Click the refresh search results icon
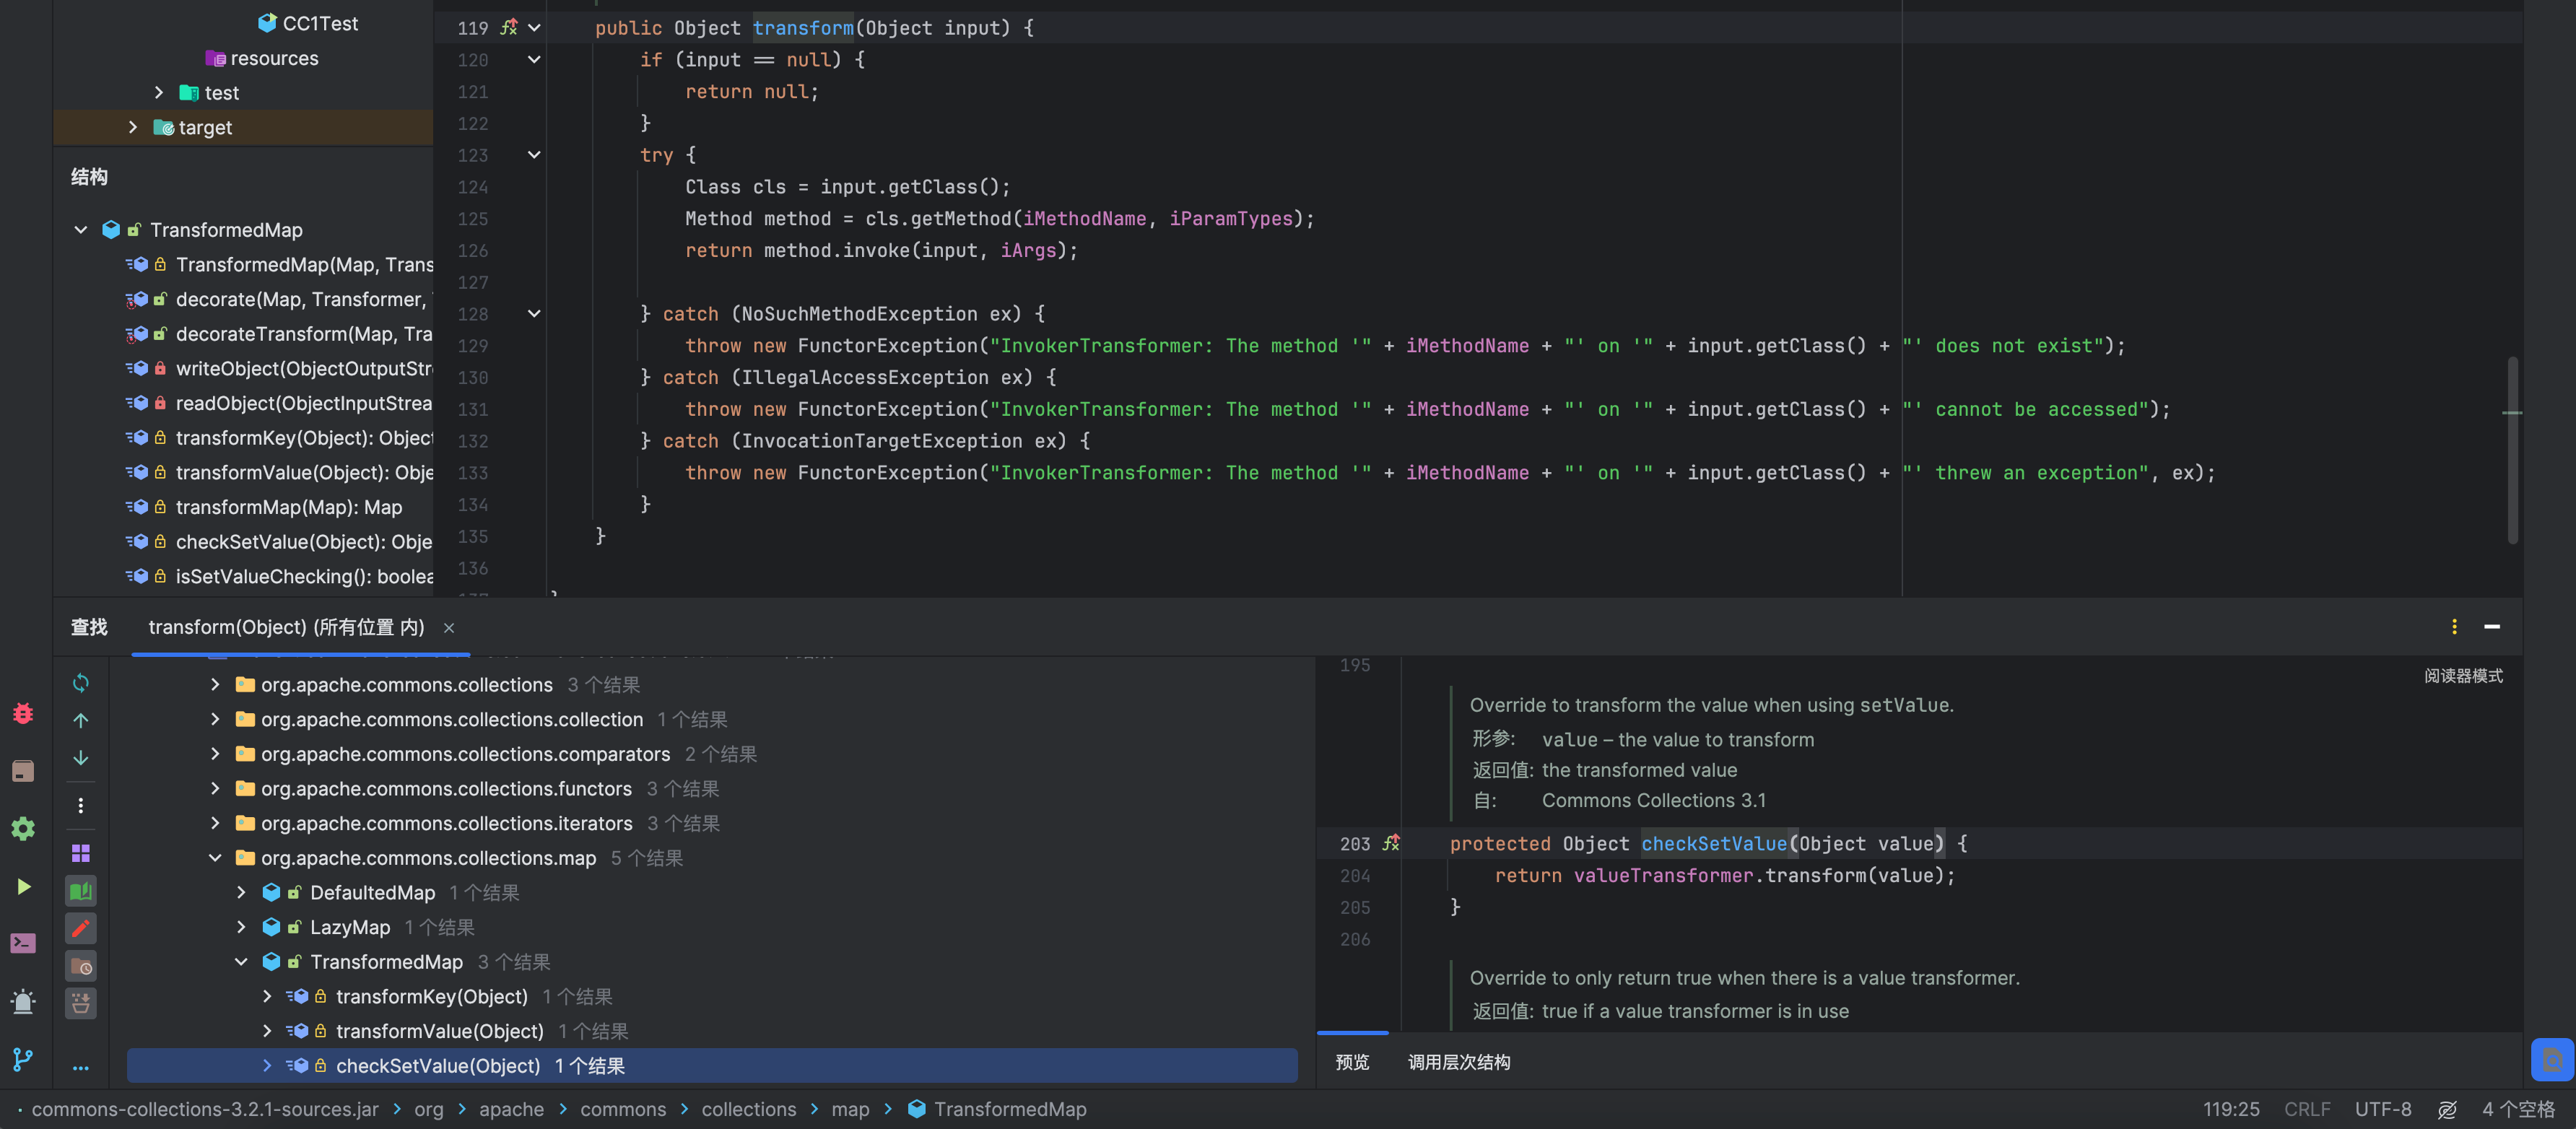Viewport: 2576px width, 1129px height. pos(81,683)
